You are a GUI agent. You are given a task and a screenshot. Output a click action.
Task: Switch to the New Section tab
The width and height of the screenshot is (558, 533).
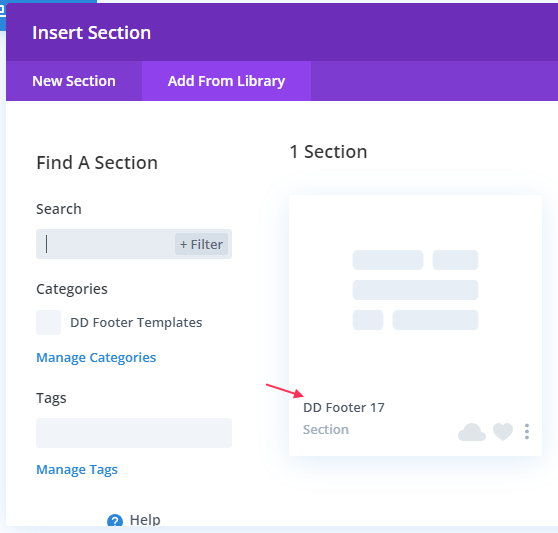coord(74,81)
